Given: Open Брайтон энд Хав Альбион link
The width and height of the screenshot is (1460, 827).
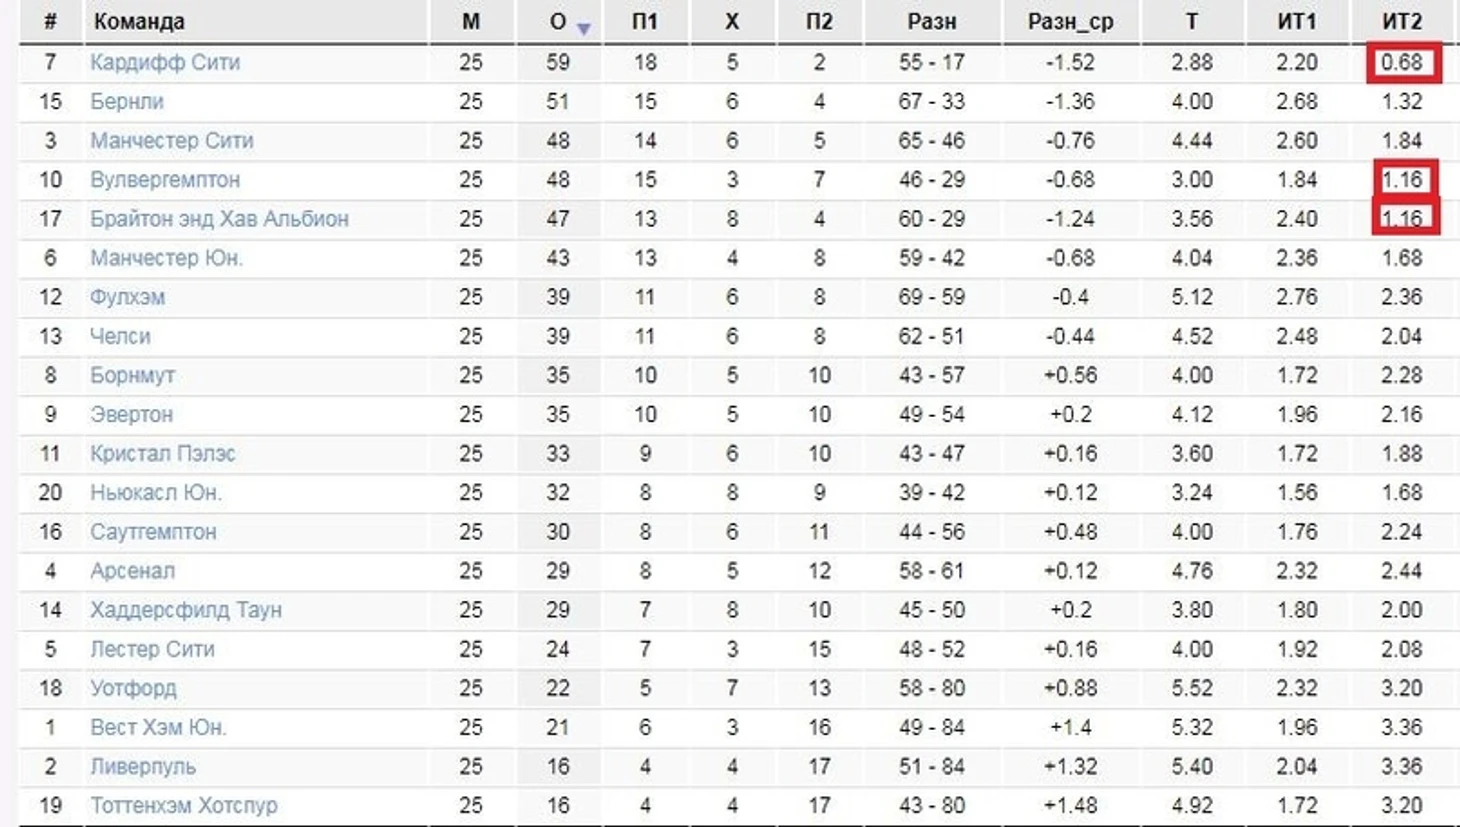Looking at the screenshot, I should tap(220, 219).
